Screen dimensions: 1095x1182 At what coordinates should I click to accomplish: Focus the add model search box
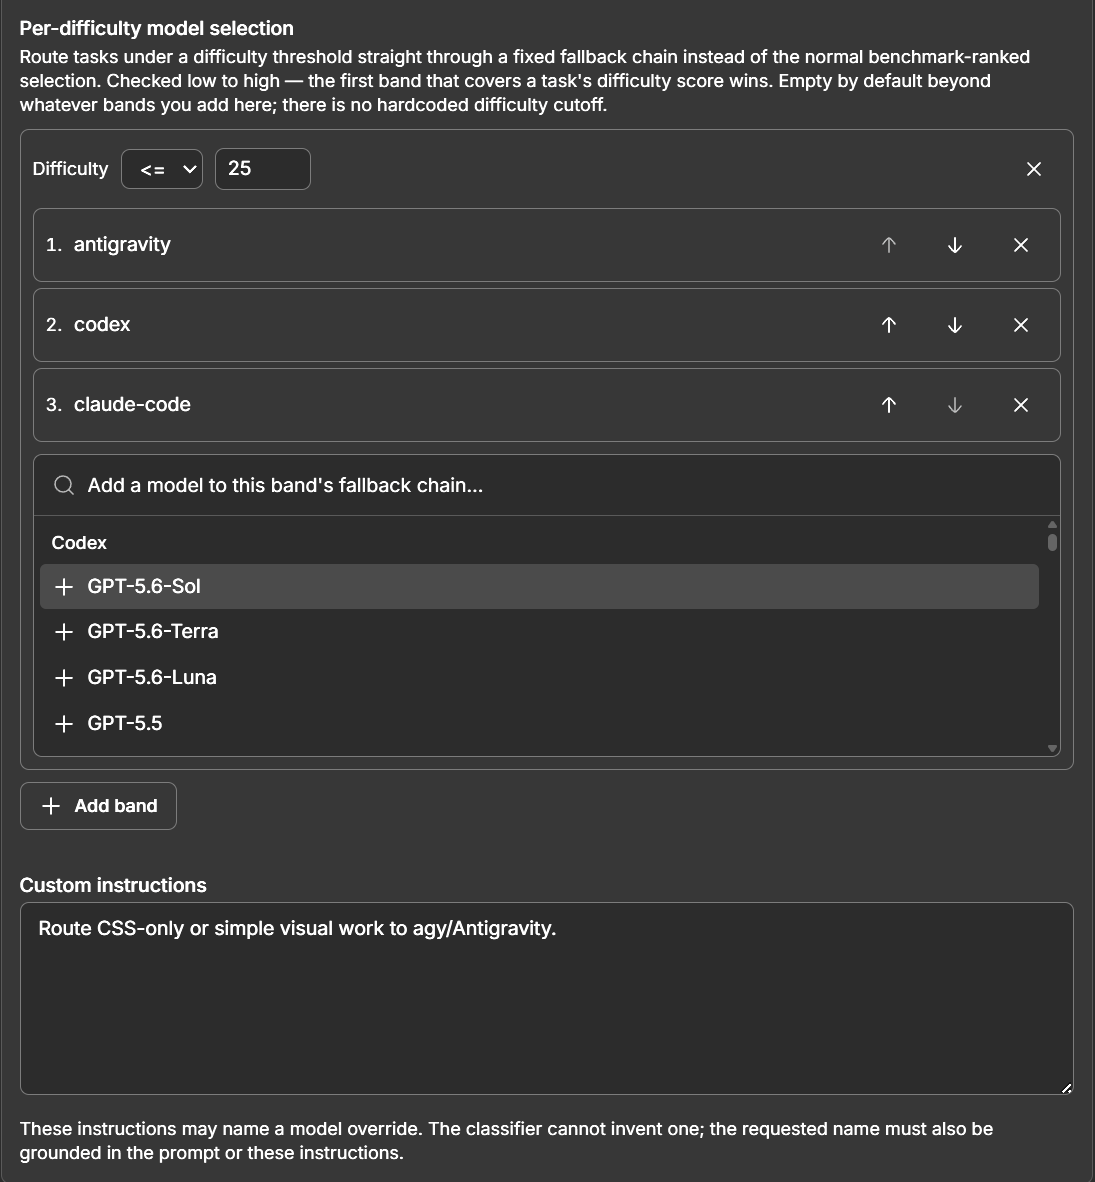click(546, 485)
